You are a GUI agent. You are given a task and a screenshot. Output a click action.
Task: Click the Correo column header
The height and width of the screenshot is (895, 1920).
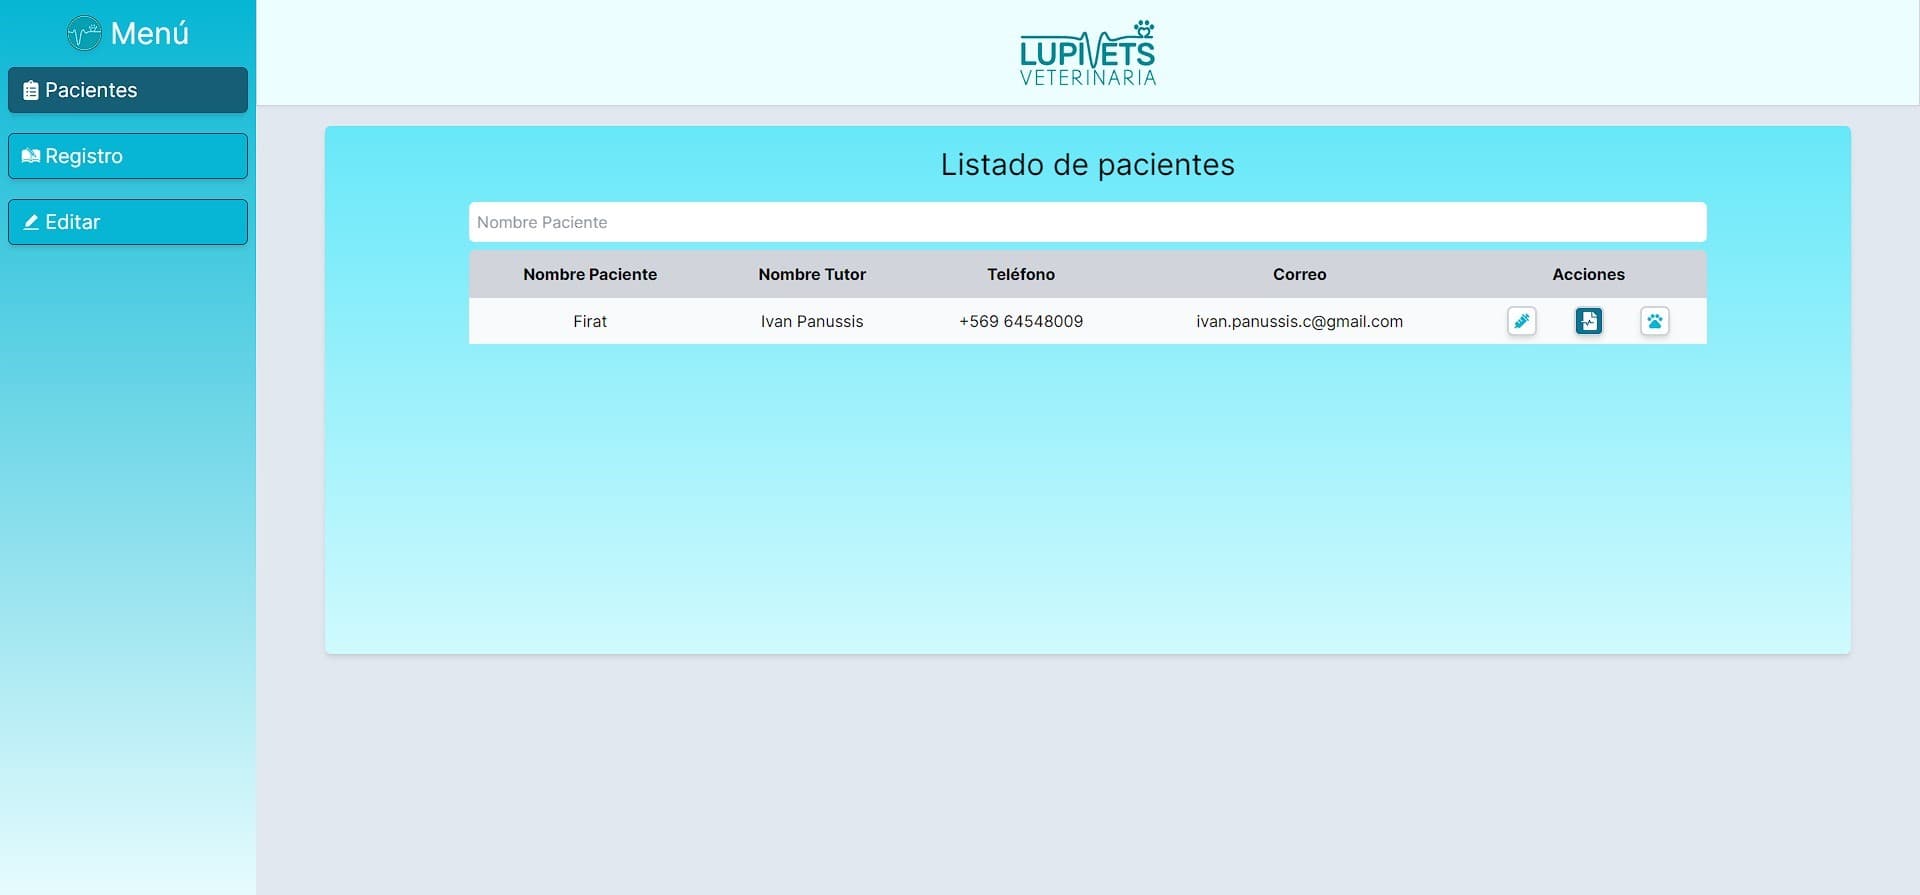[1299, 274]
